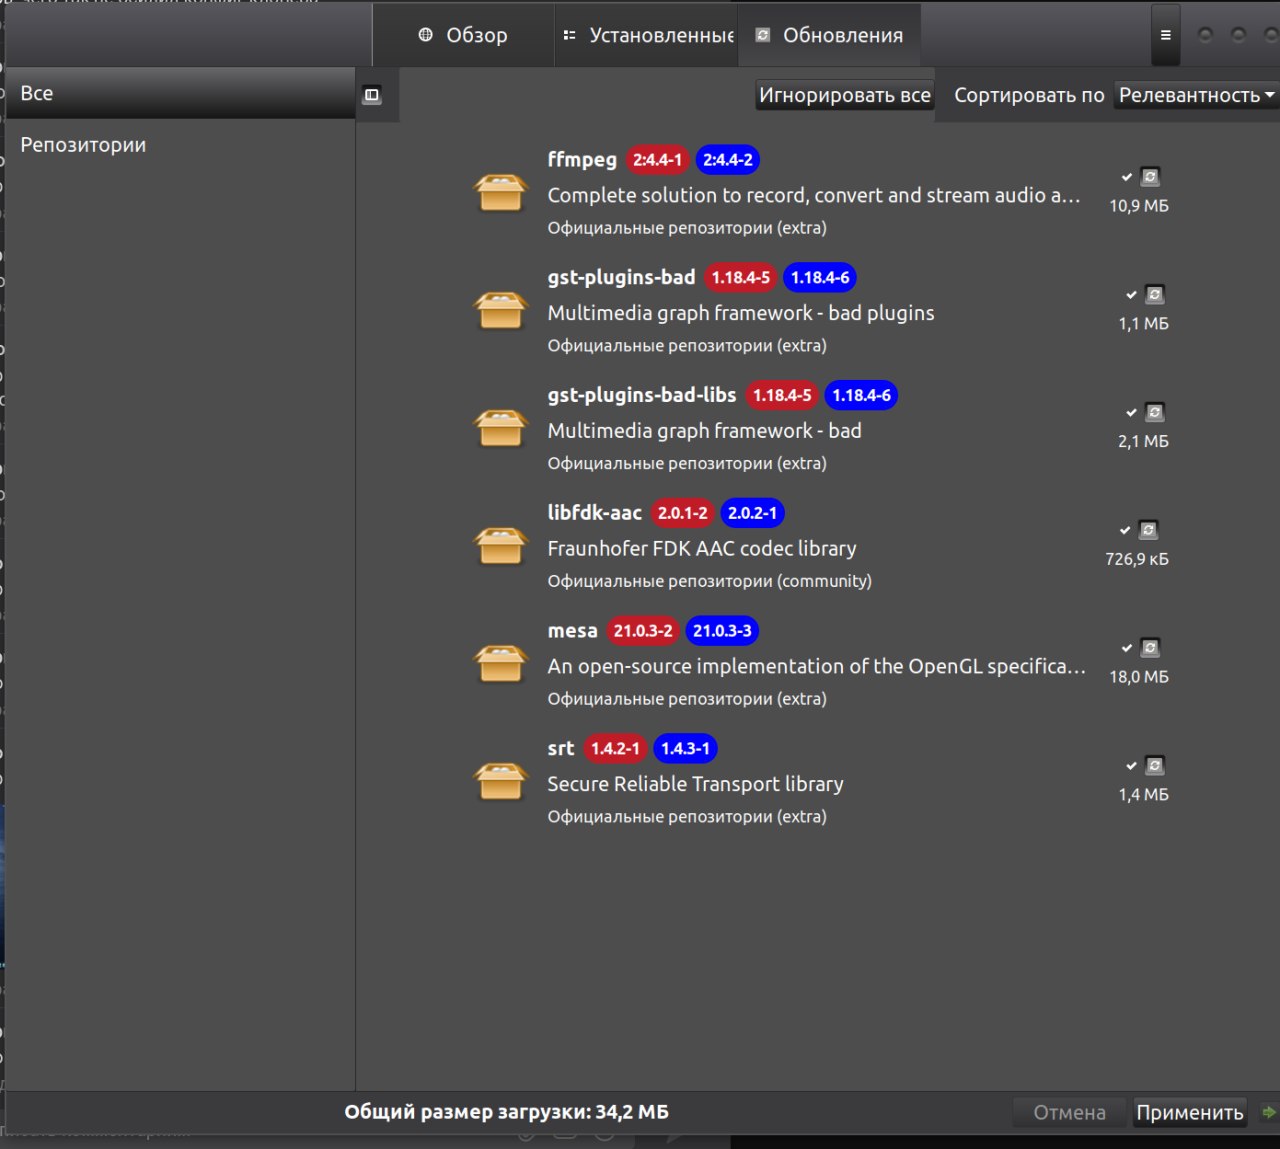Screen dimensions: 1280x1149
Task: Select Все in the sidebar
Action: pyautogui.click(x=180, y=93)
